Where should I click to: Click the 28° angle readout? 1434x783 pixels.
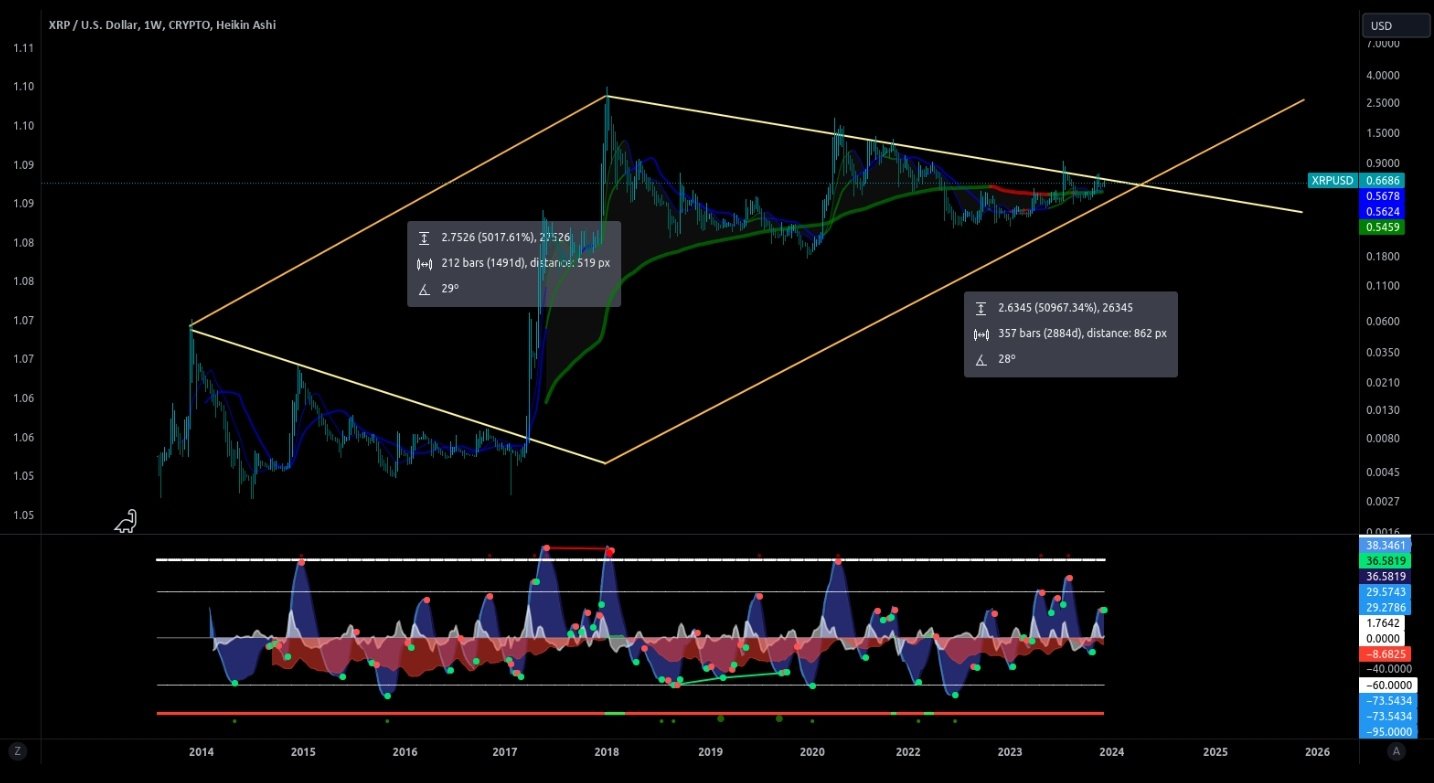pyautogui.click(x=1006, y=358)
